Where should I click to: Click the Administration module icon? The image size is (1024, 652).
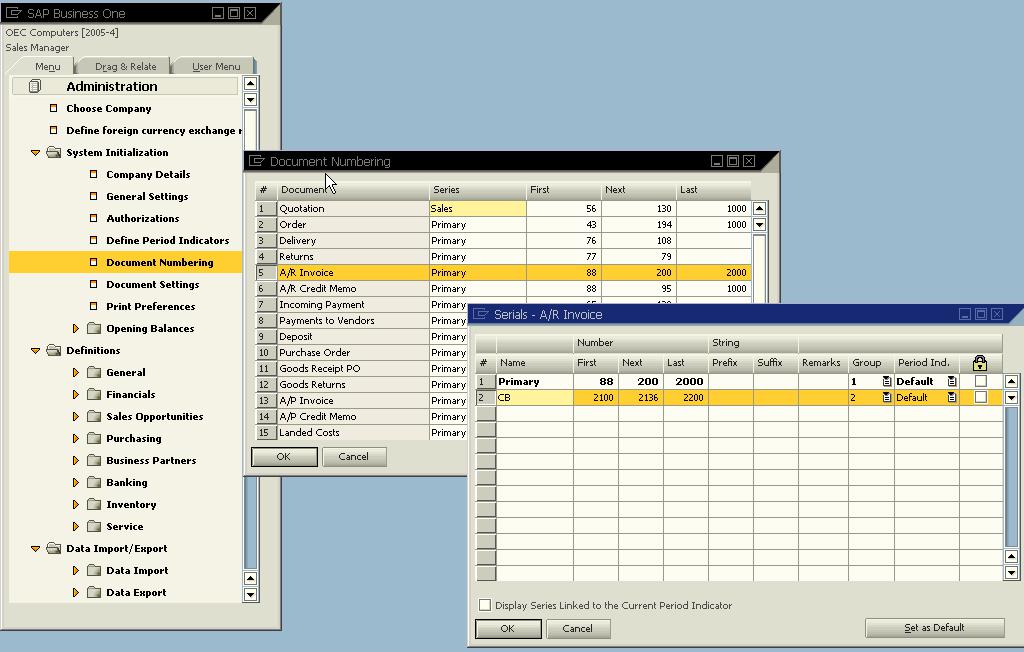point(35,86)
